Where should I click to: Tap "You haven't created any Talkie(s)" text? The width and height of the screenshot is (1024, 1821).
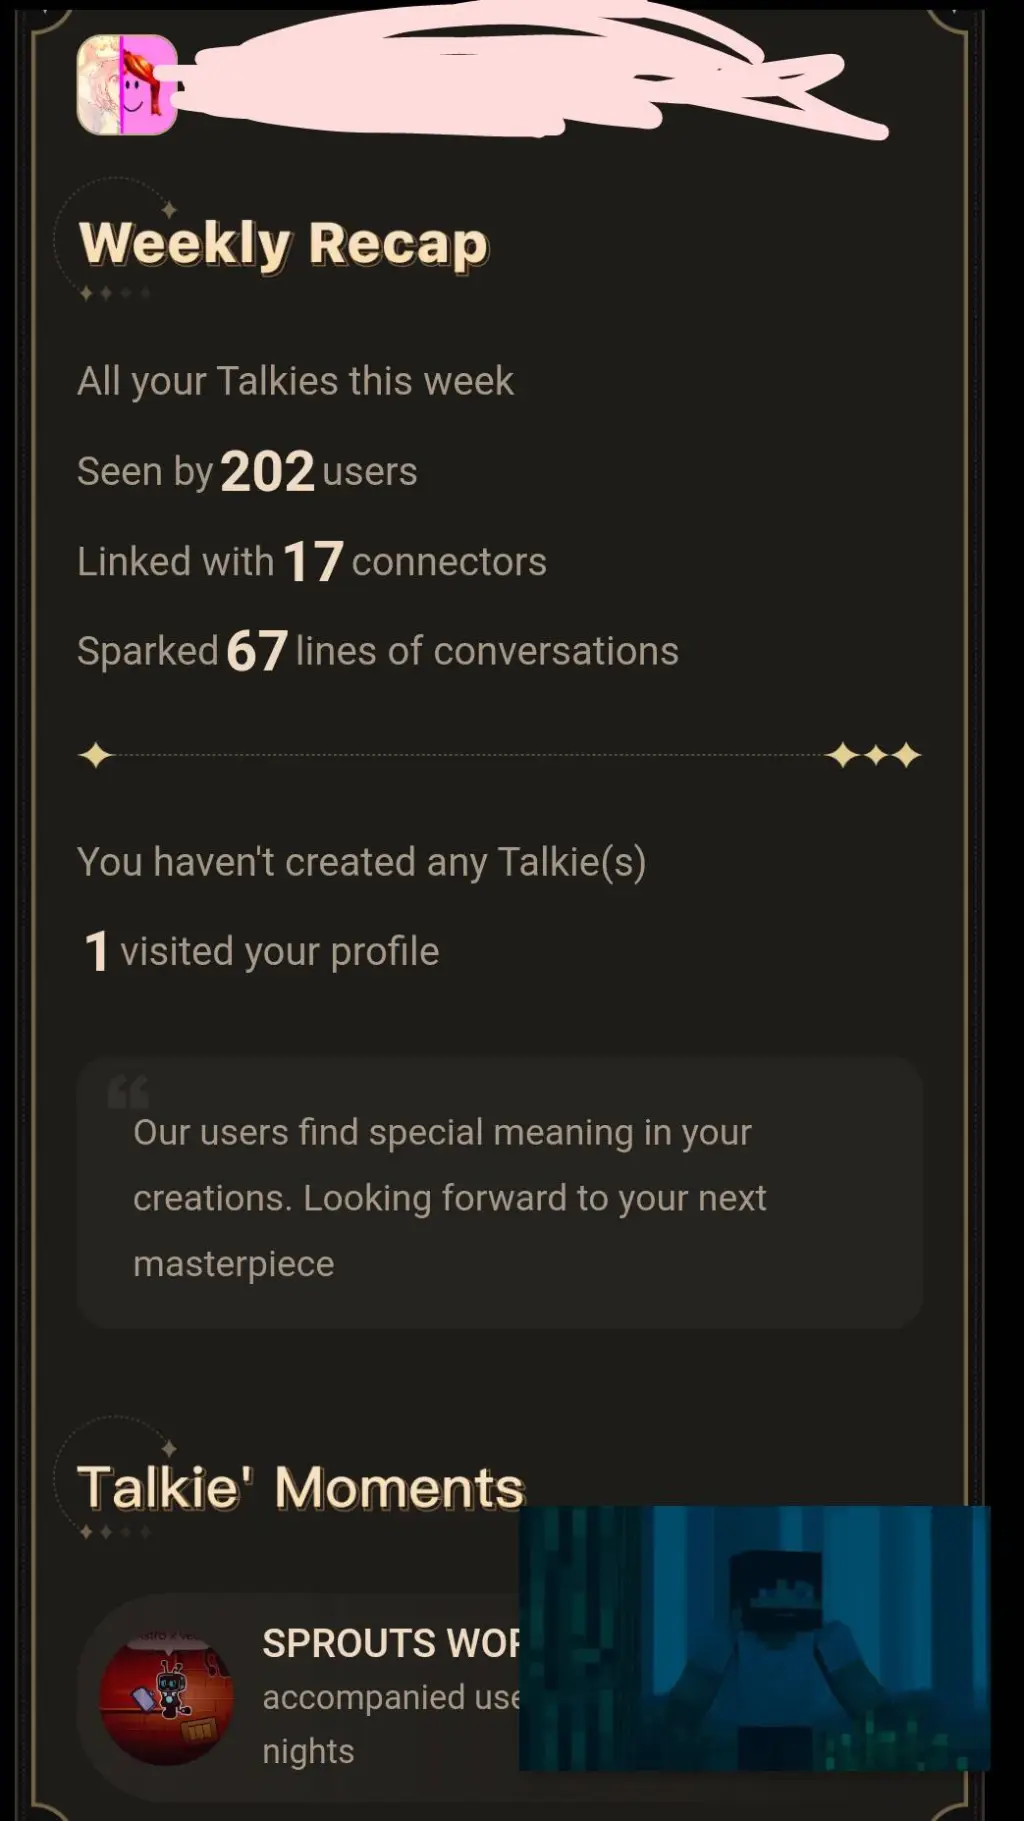pos(361,861)
